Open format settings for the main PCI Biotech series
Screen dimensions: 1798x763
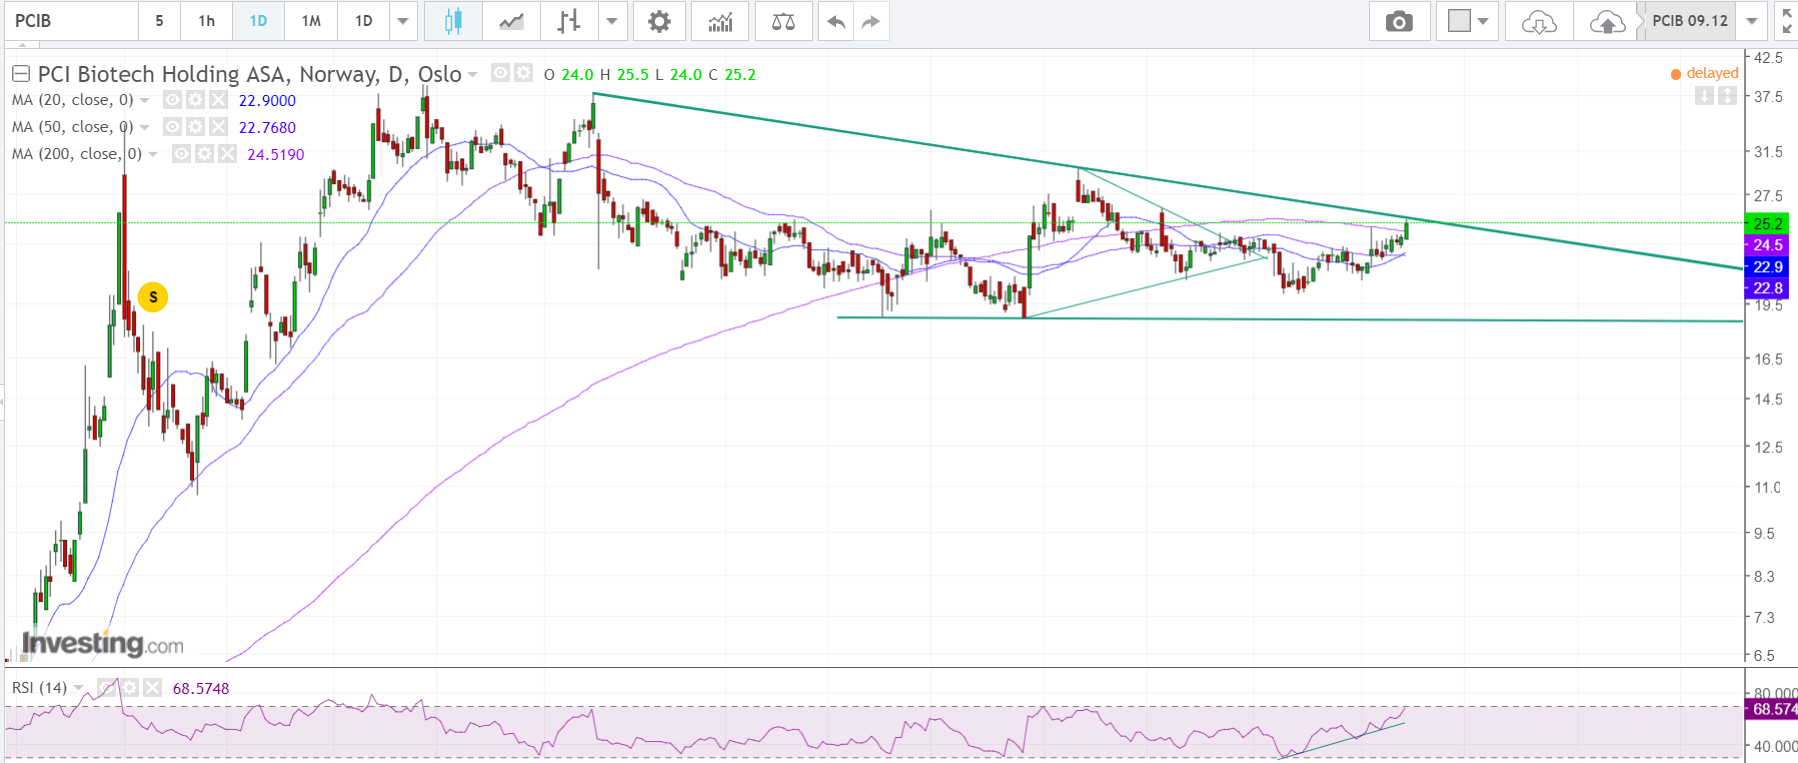click(x=523, y=73)
